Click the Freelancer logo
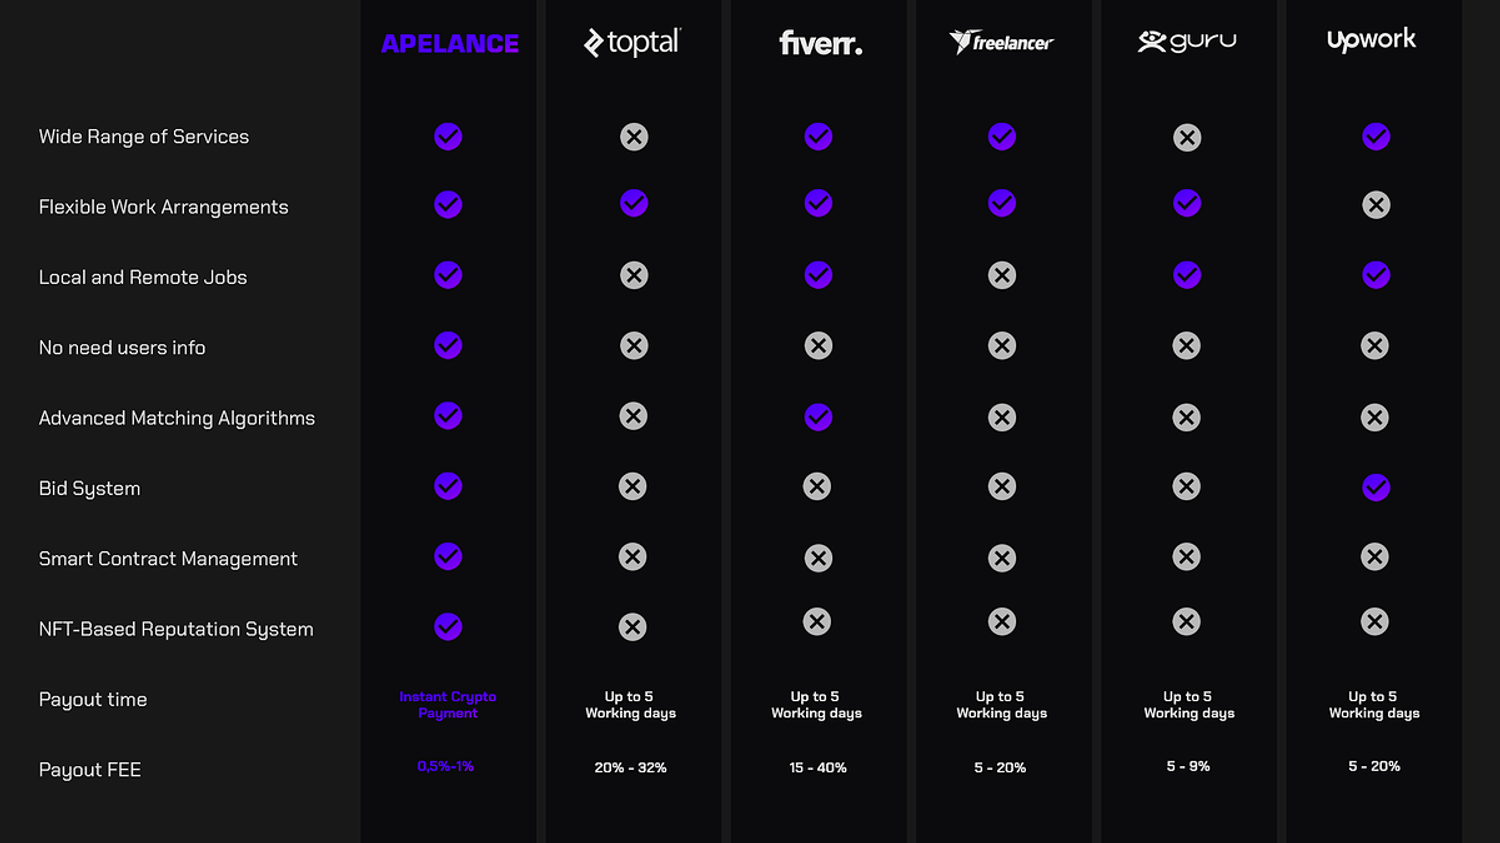The height and width of the screenshot is (843, 1500). coord(1001,42)
